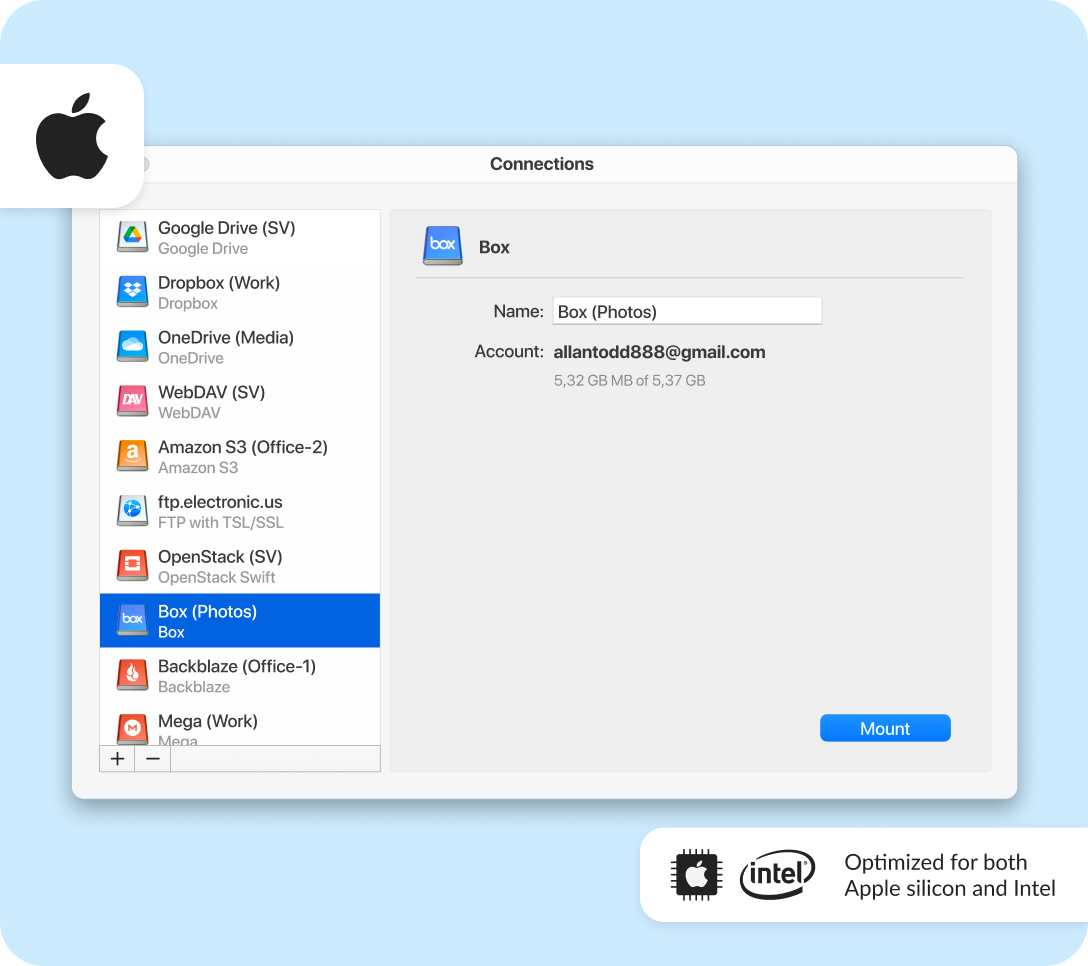Viewport: 1088px width, 966px height.
Task: Add a new connection with plus button
Action: click(117, 759)
